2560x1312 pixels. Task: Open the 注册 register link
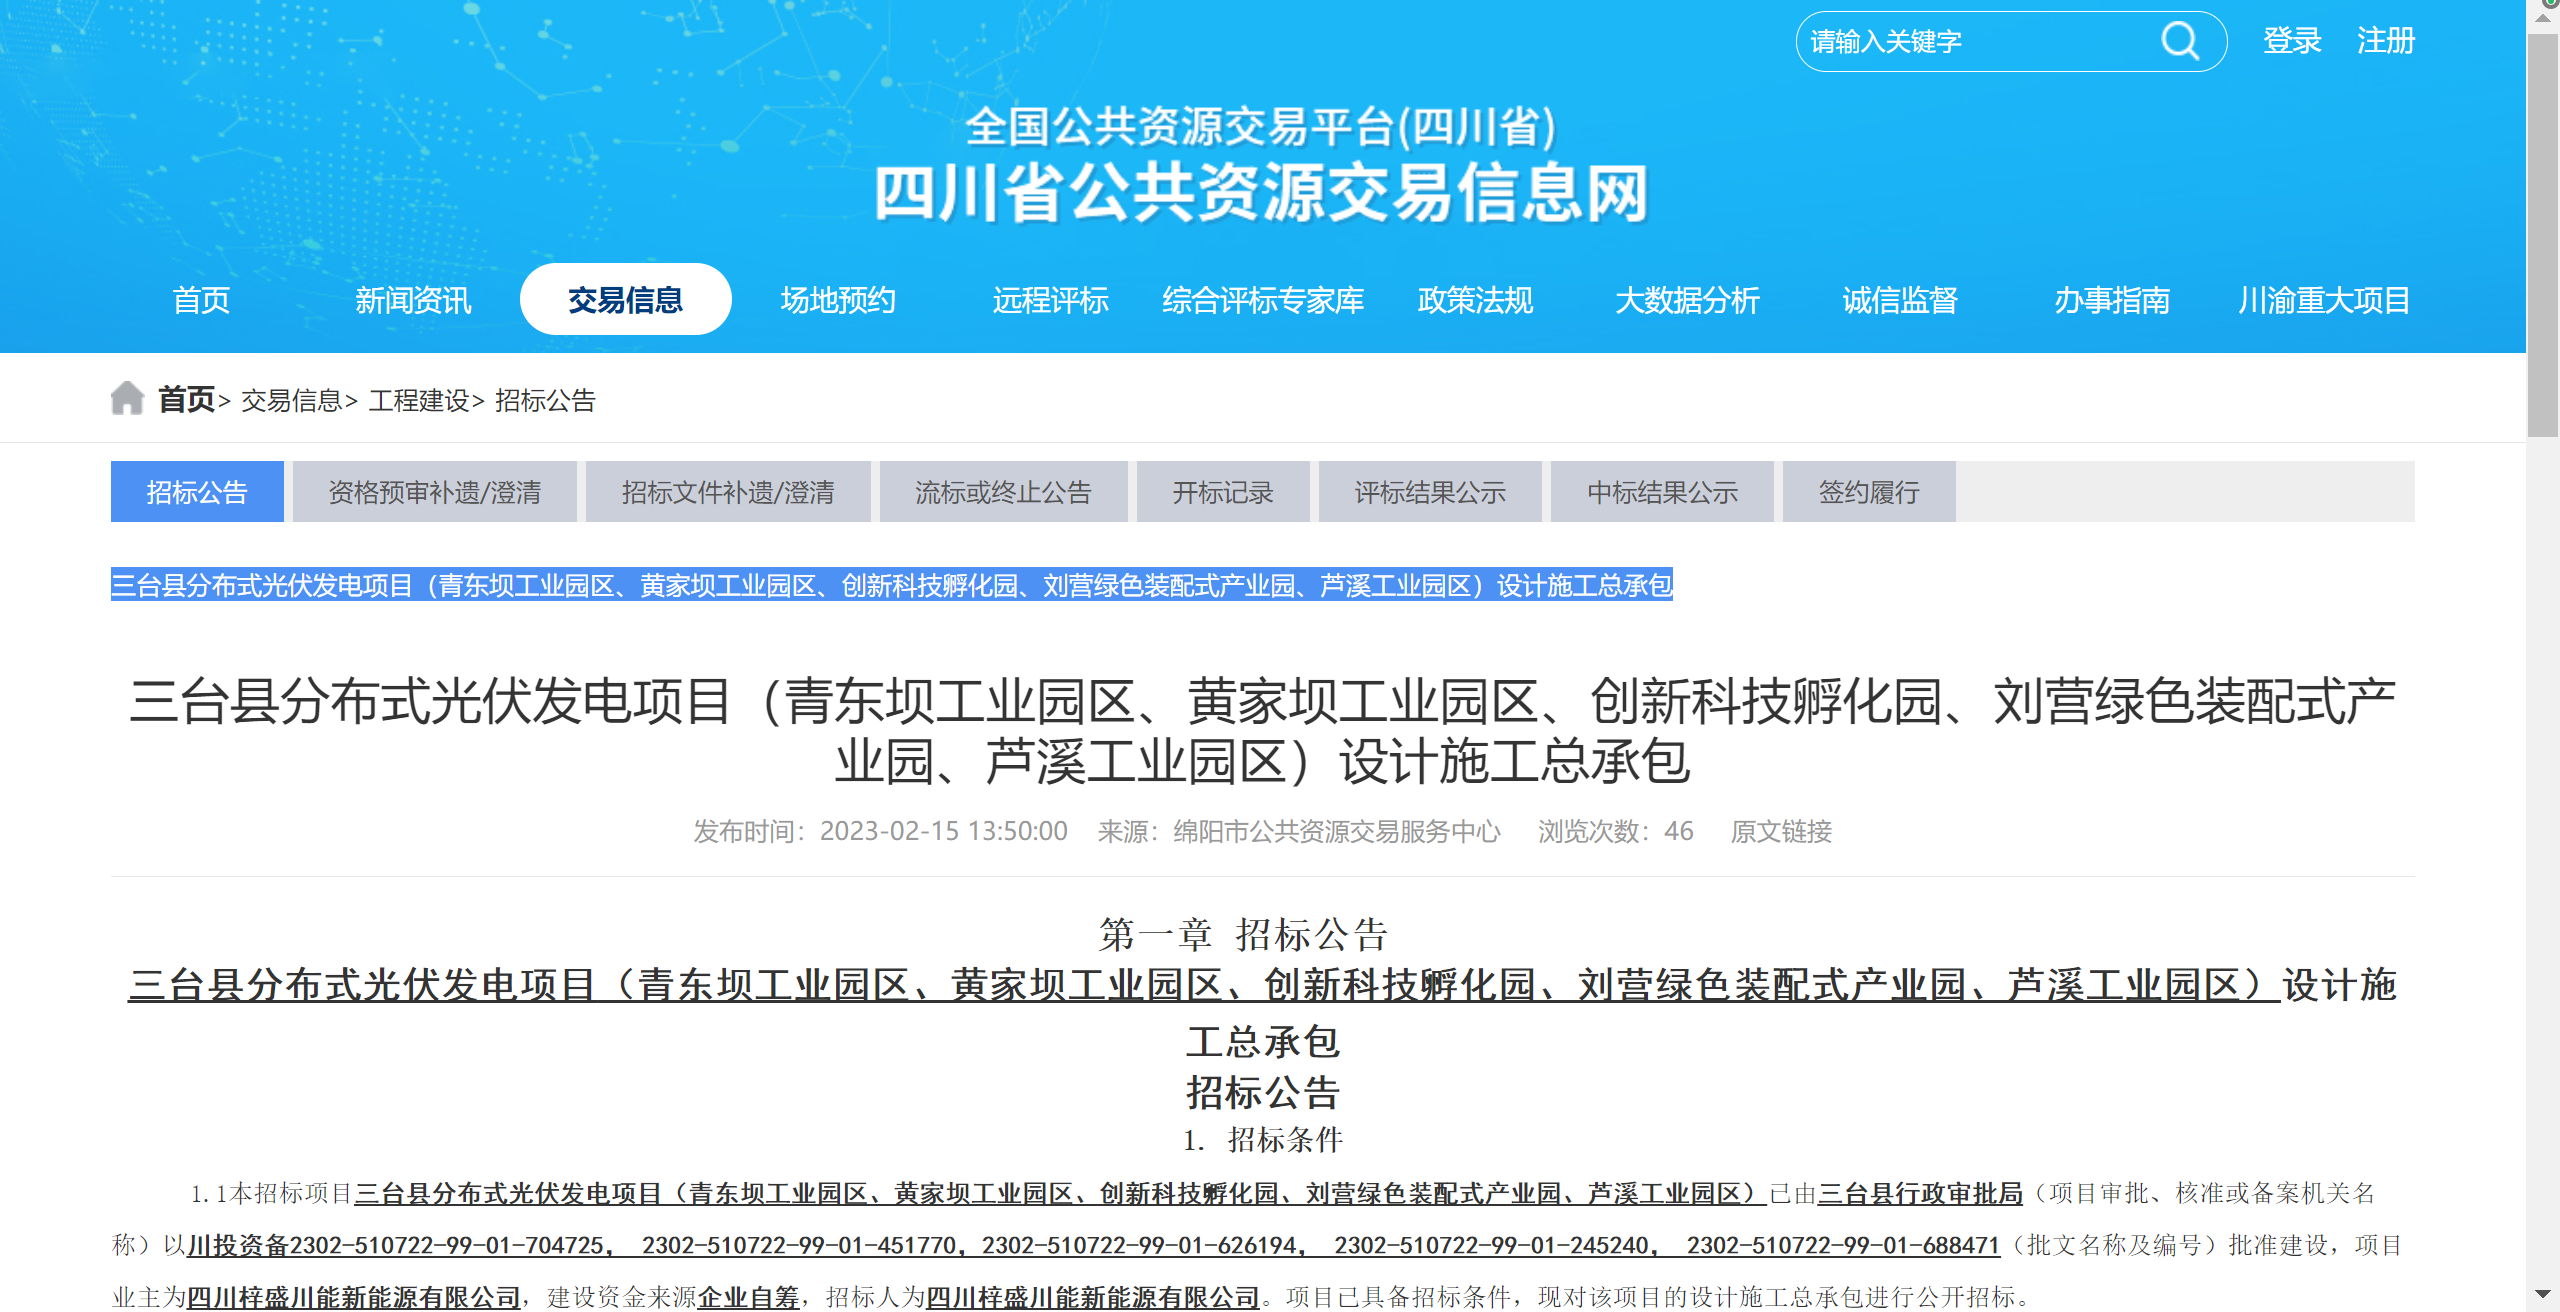(2386, 41)
